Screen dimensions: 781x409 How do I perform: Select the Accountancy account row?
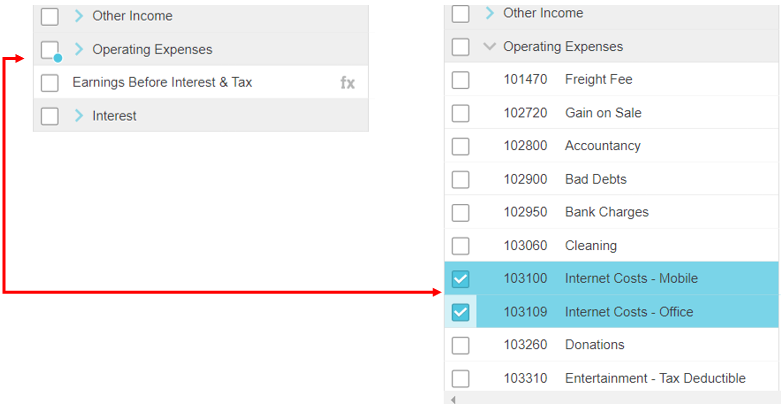(602, 146)
